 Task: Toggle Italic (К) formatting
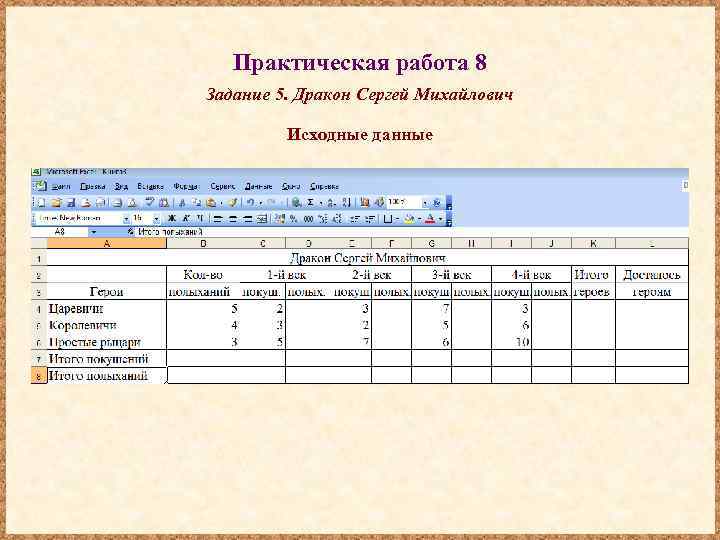(186, 219)
